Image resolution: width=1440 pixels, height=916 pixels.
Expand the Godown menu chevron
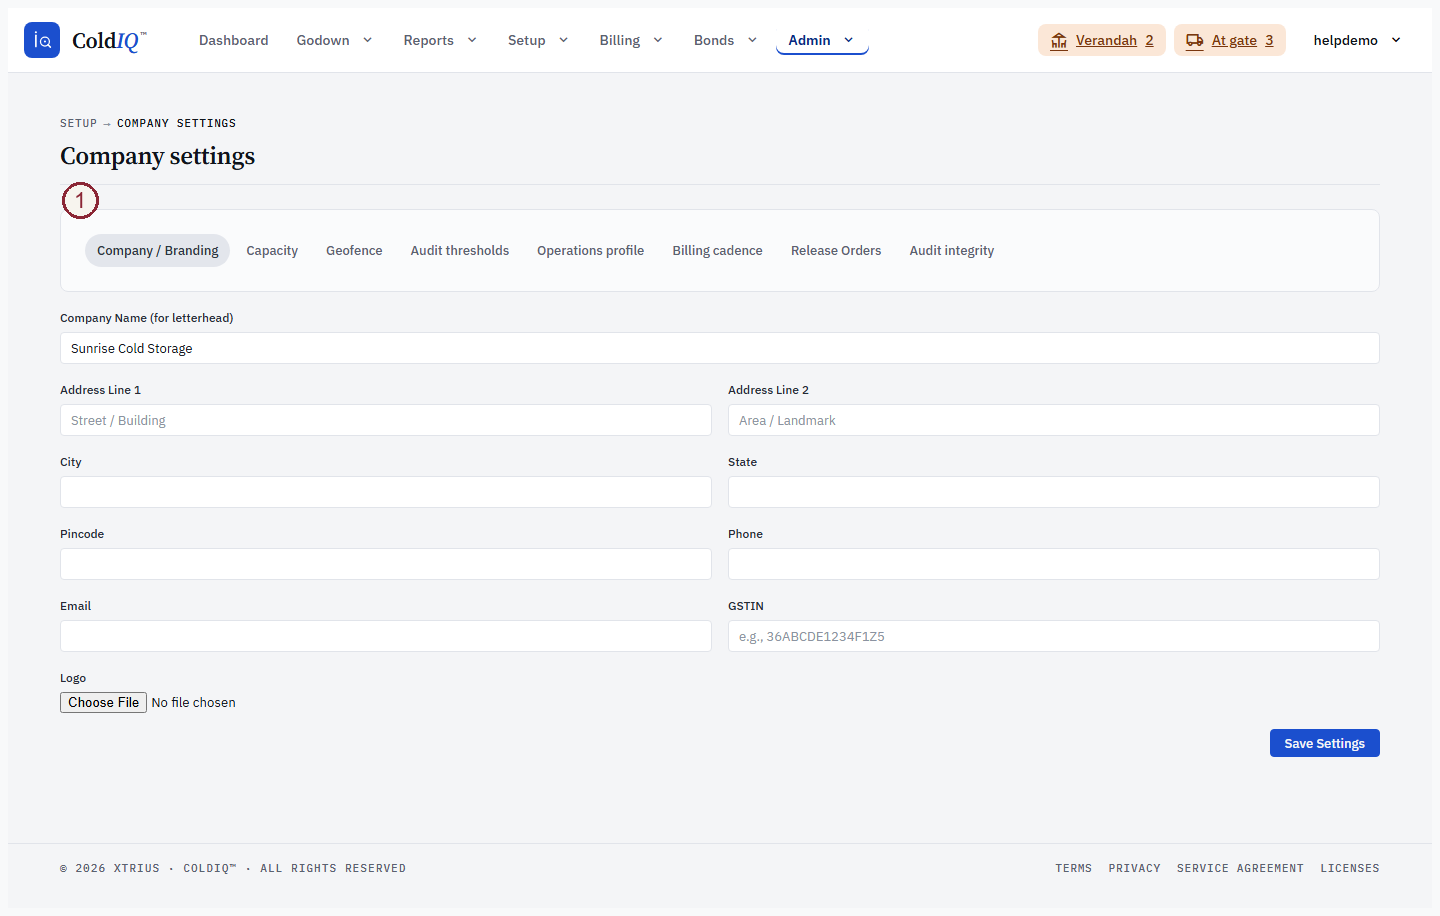[367, 40]
